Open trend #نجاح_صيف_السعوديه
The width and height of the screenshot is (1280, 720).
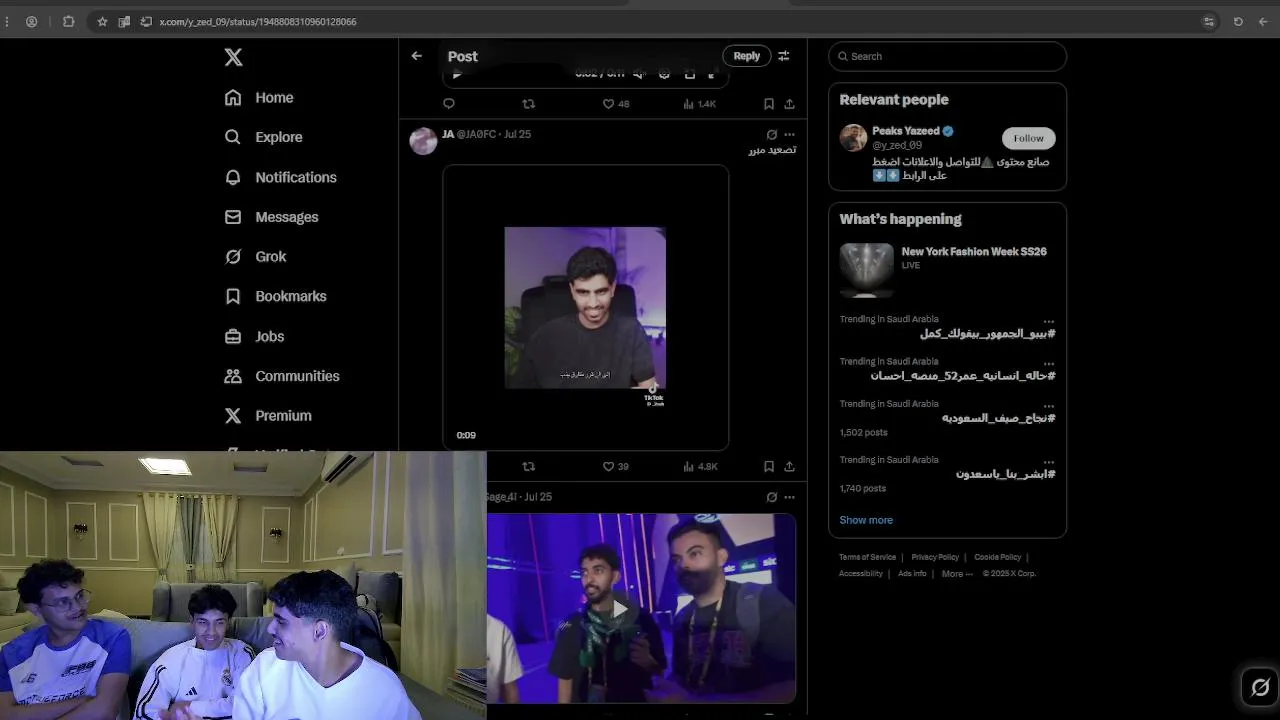[998, 418]
